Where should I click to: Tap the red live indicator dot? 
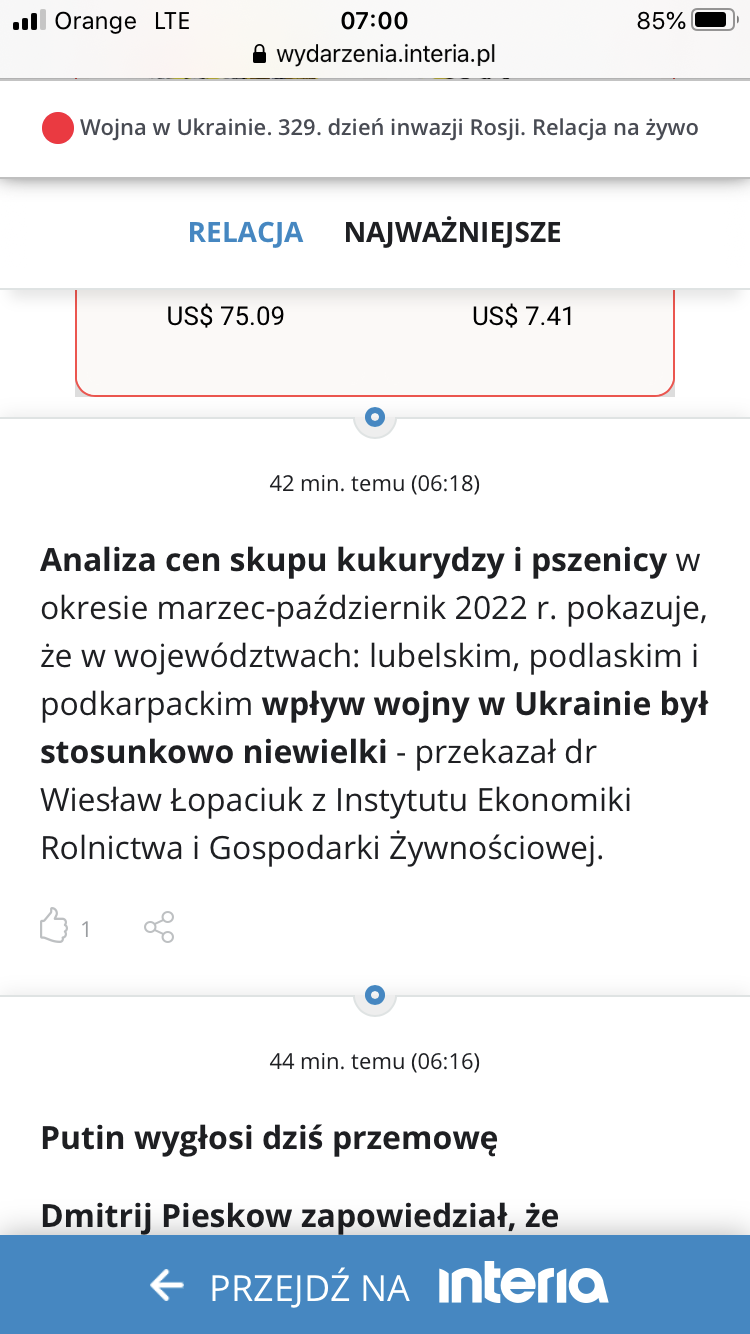(x=58, y=128)
